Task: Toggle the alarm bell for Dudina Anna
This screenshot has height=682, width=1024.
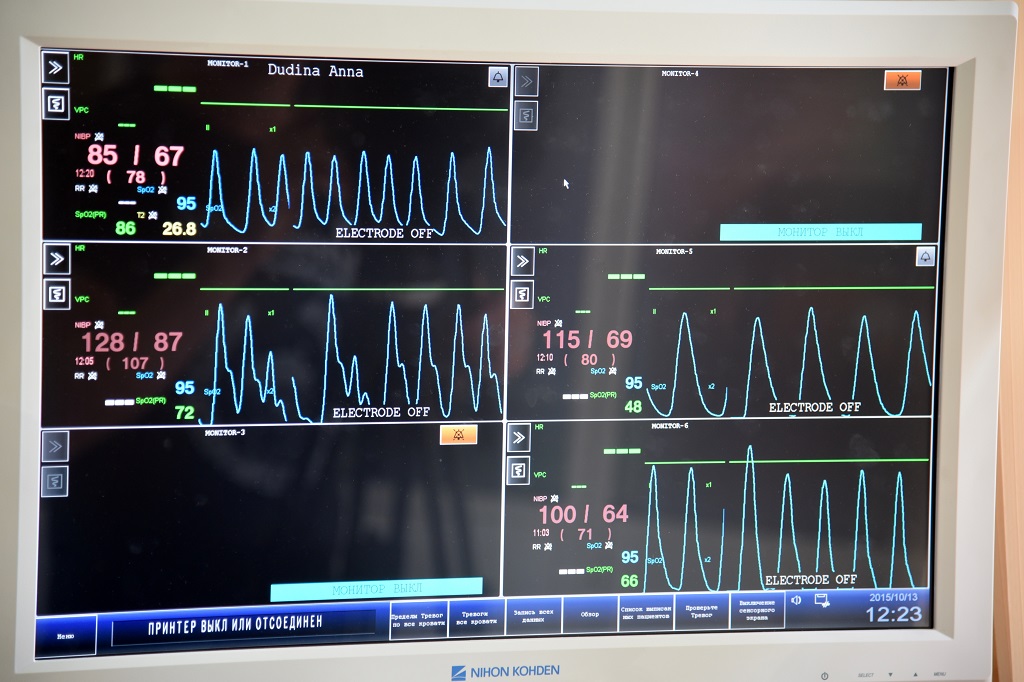Action: click(x=497, y=77)
